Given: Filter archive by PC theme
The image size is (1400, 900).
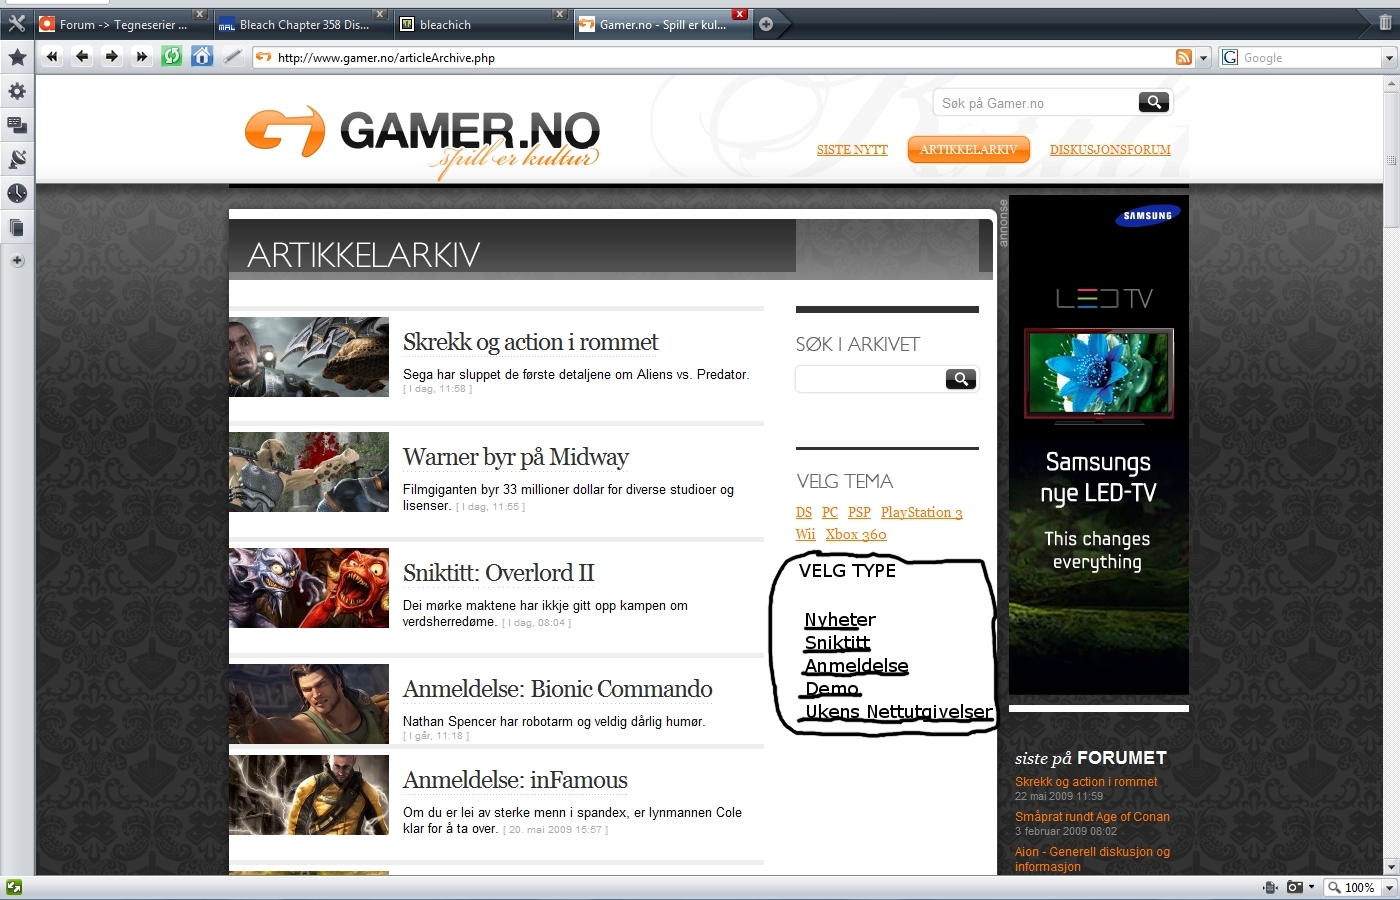Looking at the screenshot, I should point(830,512).
